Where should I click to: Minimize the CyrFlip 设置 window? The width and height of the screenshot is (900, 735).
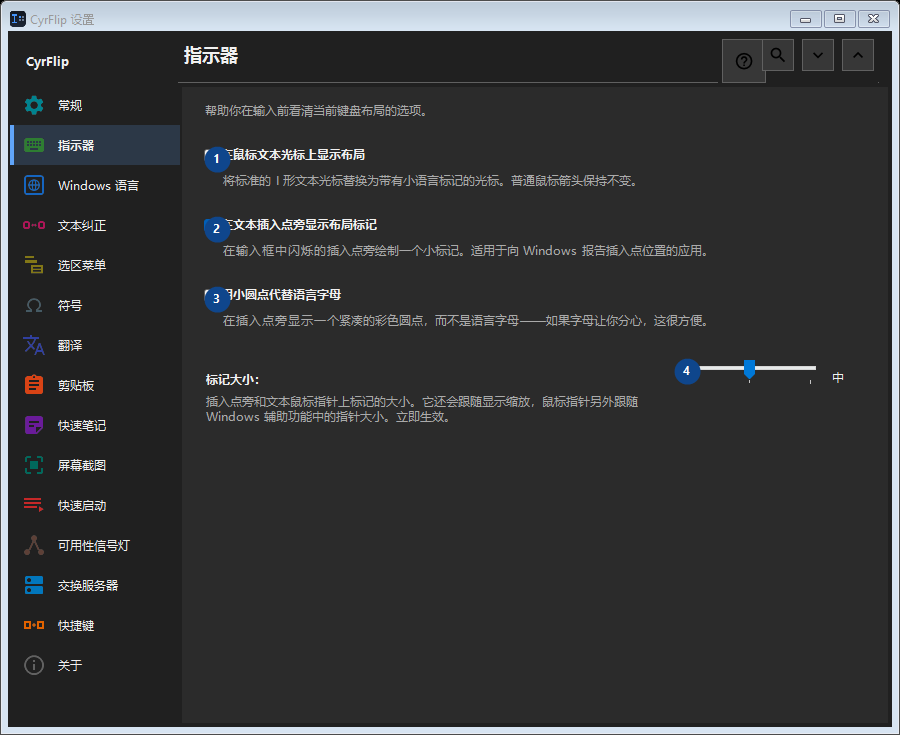[806, 19]
